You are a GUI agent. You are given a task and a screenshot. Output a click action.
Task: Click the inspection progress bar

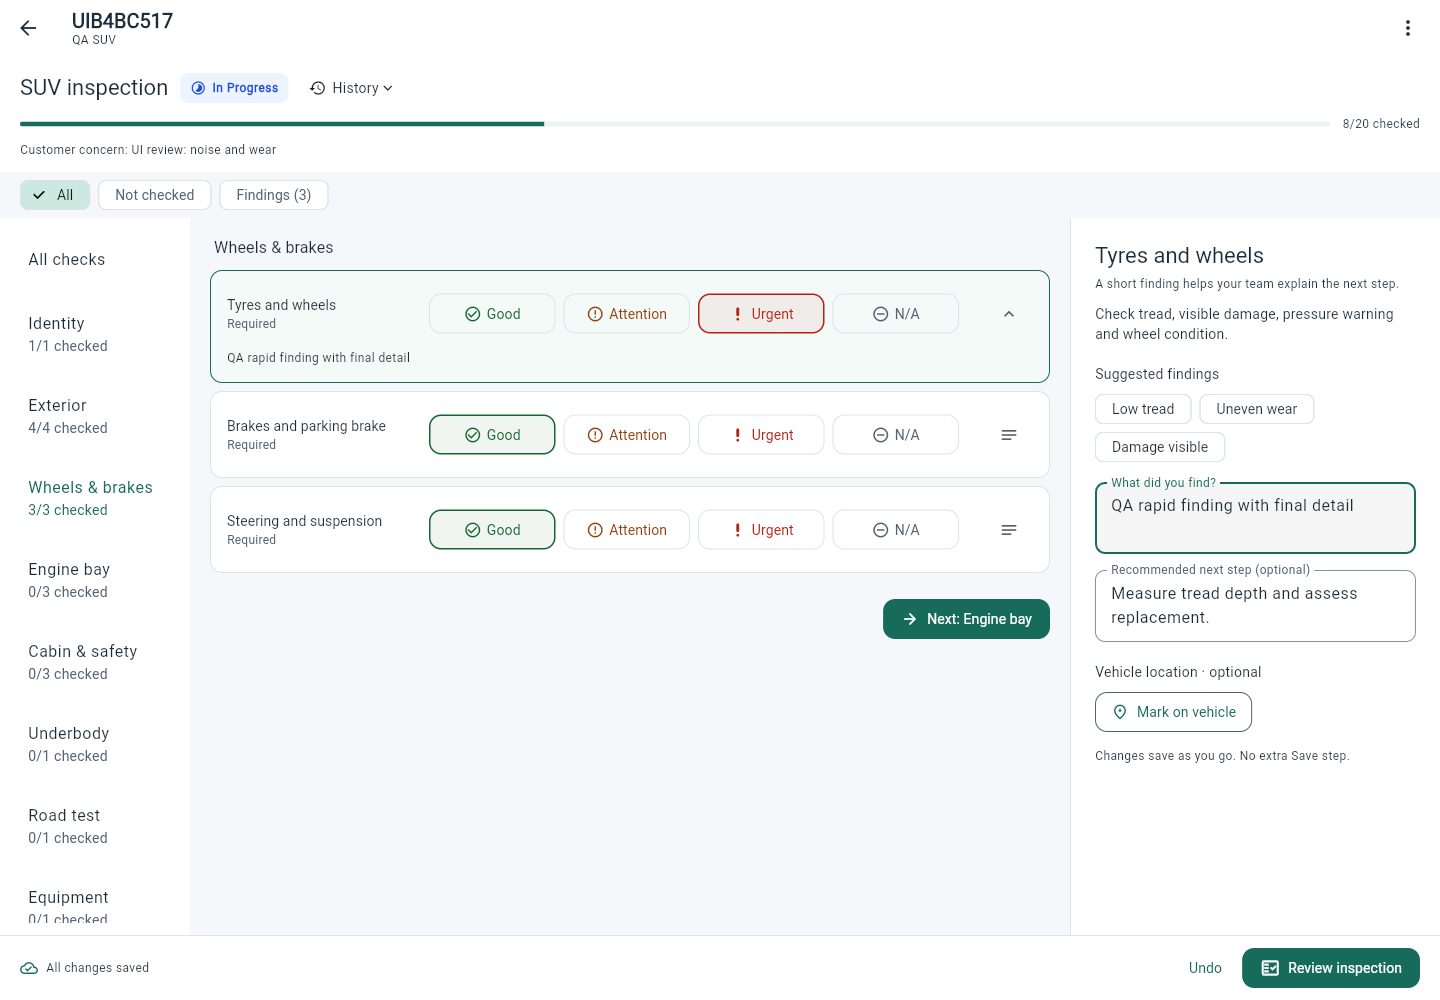click(x=675, y=124)
